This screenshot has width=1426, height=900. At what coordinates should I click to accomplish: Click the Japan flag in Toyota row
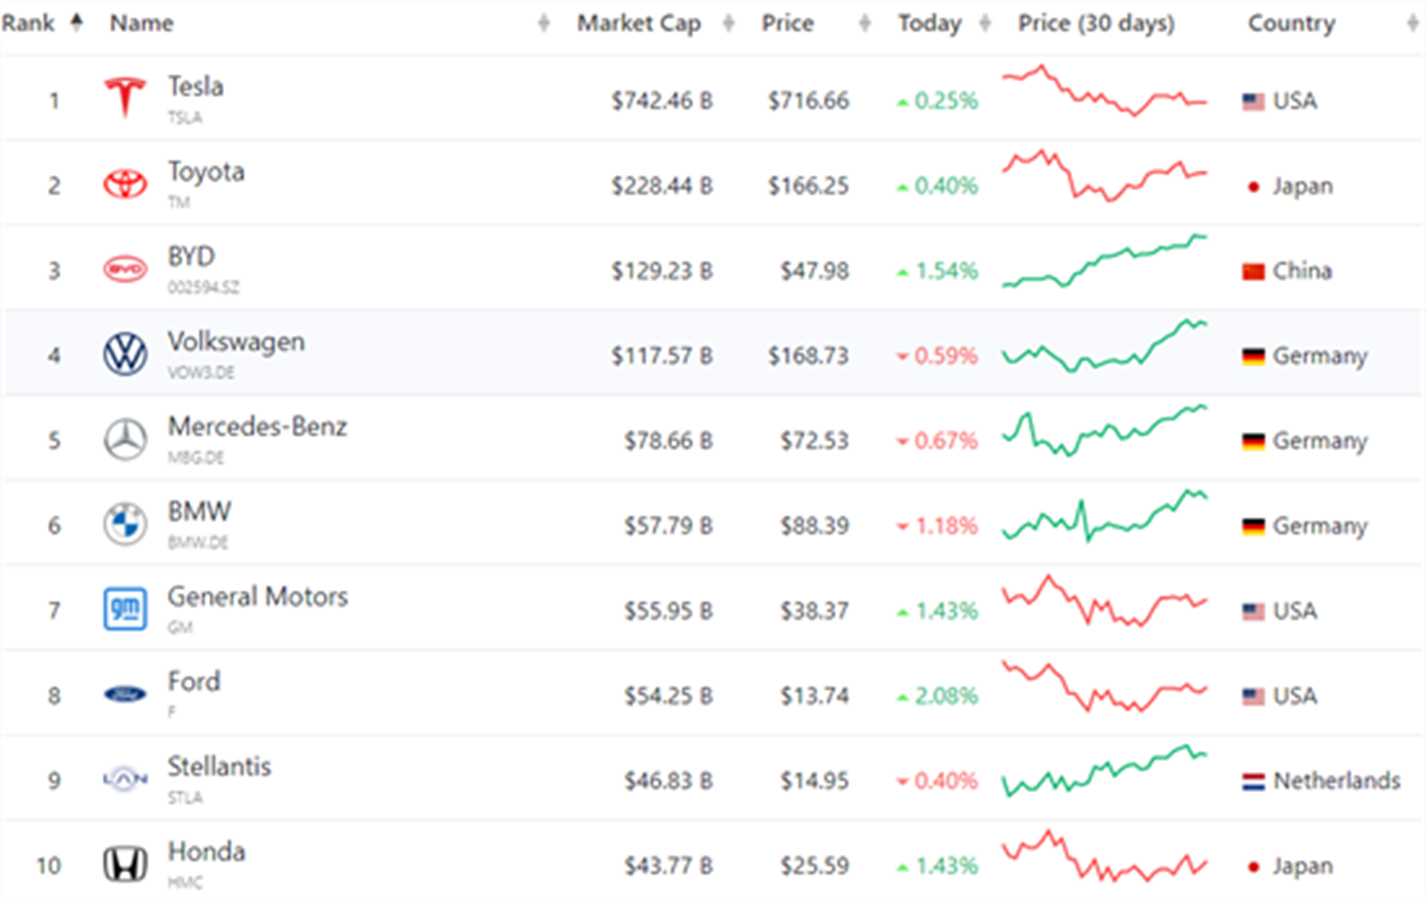[1253, 187]
